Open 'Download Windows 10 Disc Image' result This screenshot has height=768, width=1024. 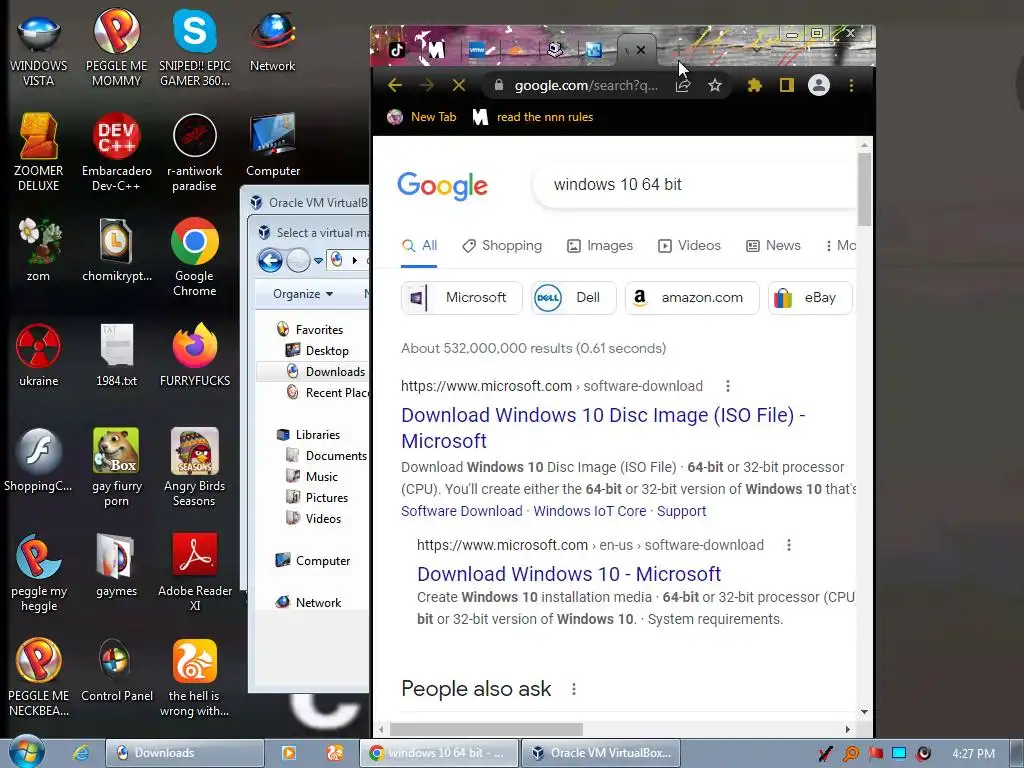click(x=603, y=428)
